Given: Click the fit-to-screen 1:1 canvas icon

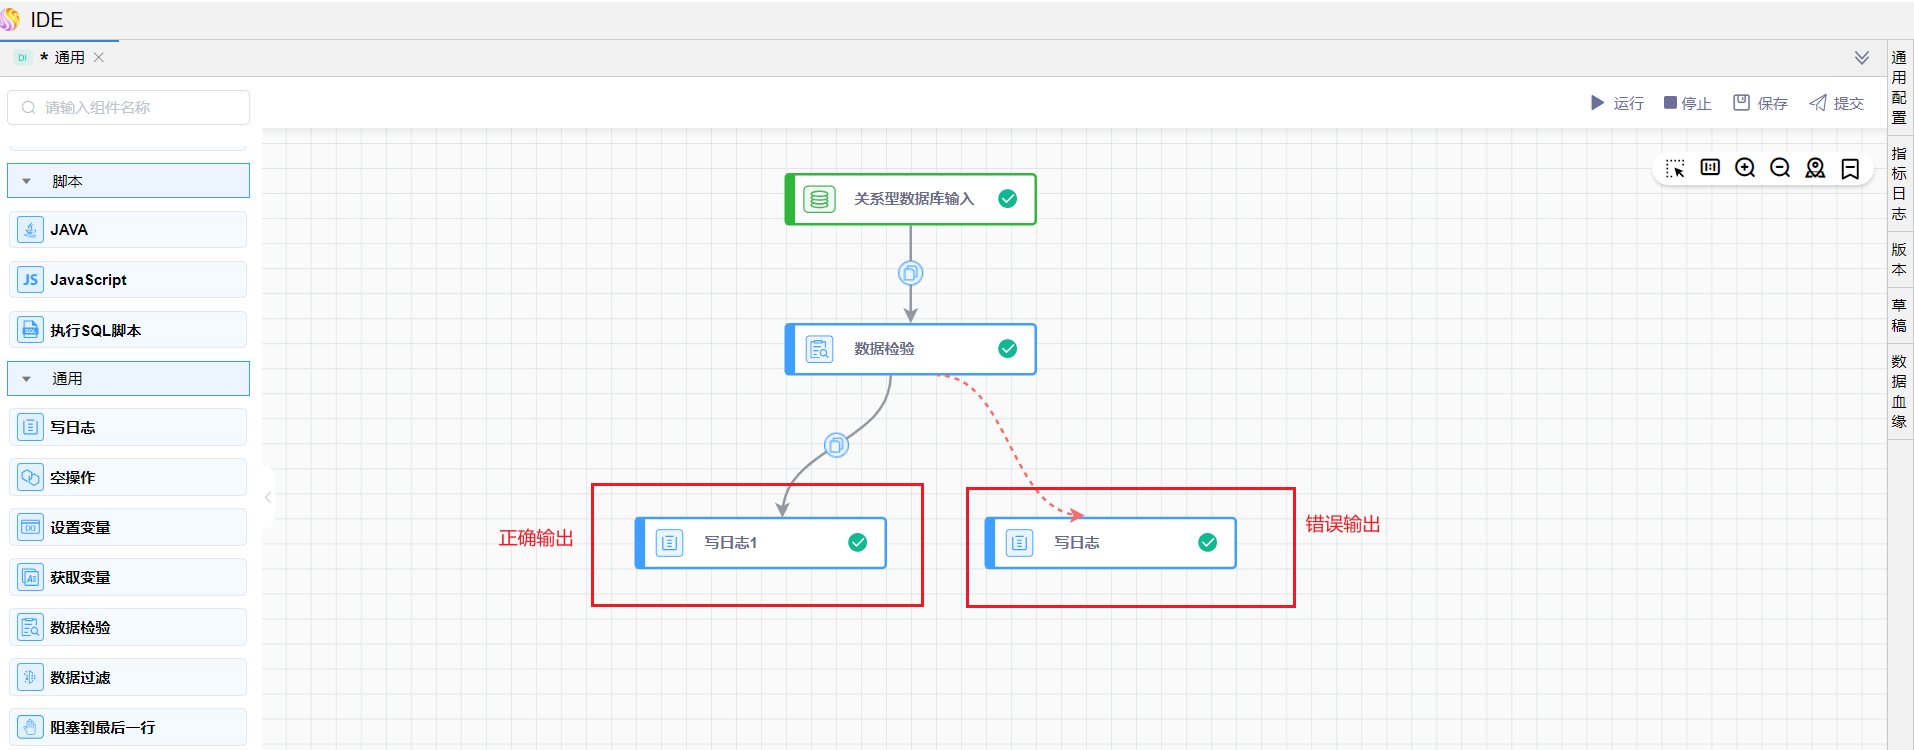Looking at the screenshot, I should pos(1710,168).
